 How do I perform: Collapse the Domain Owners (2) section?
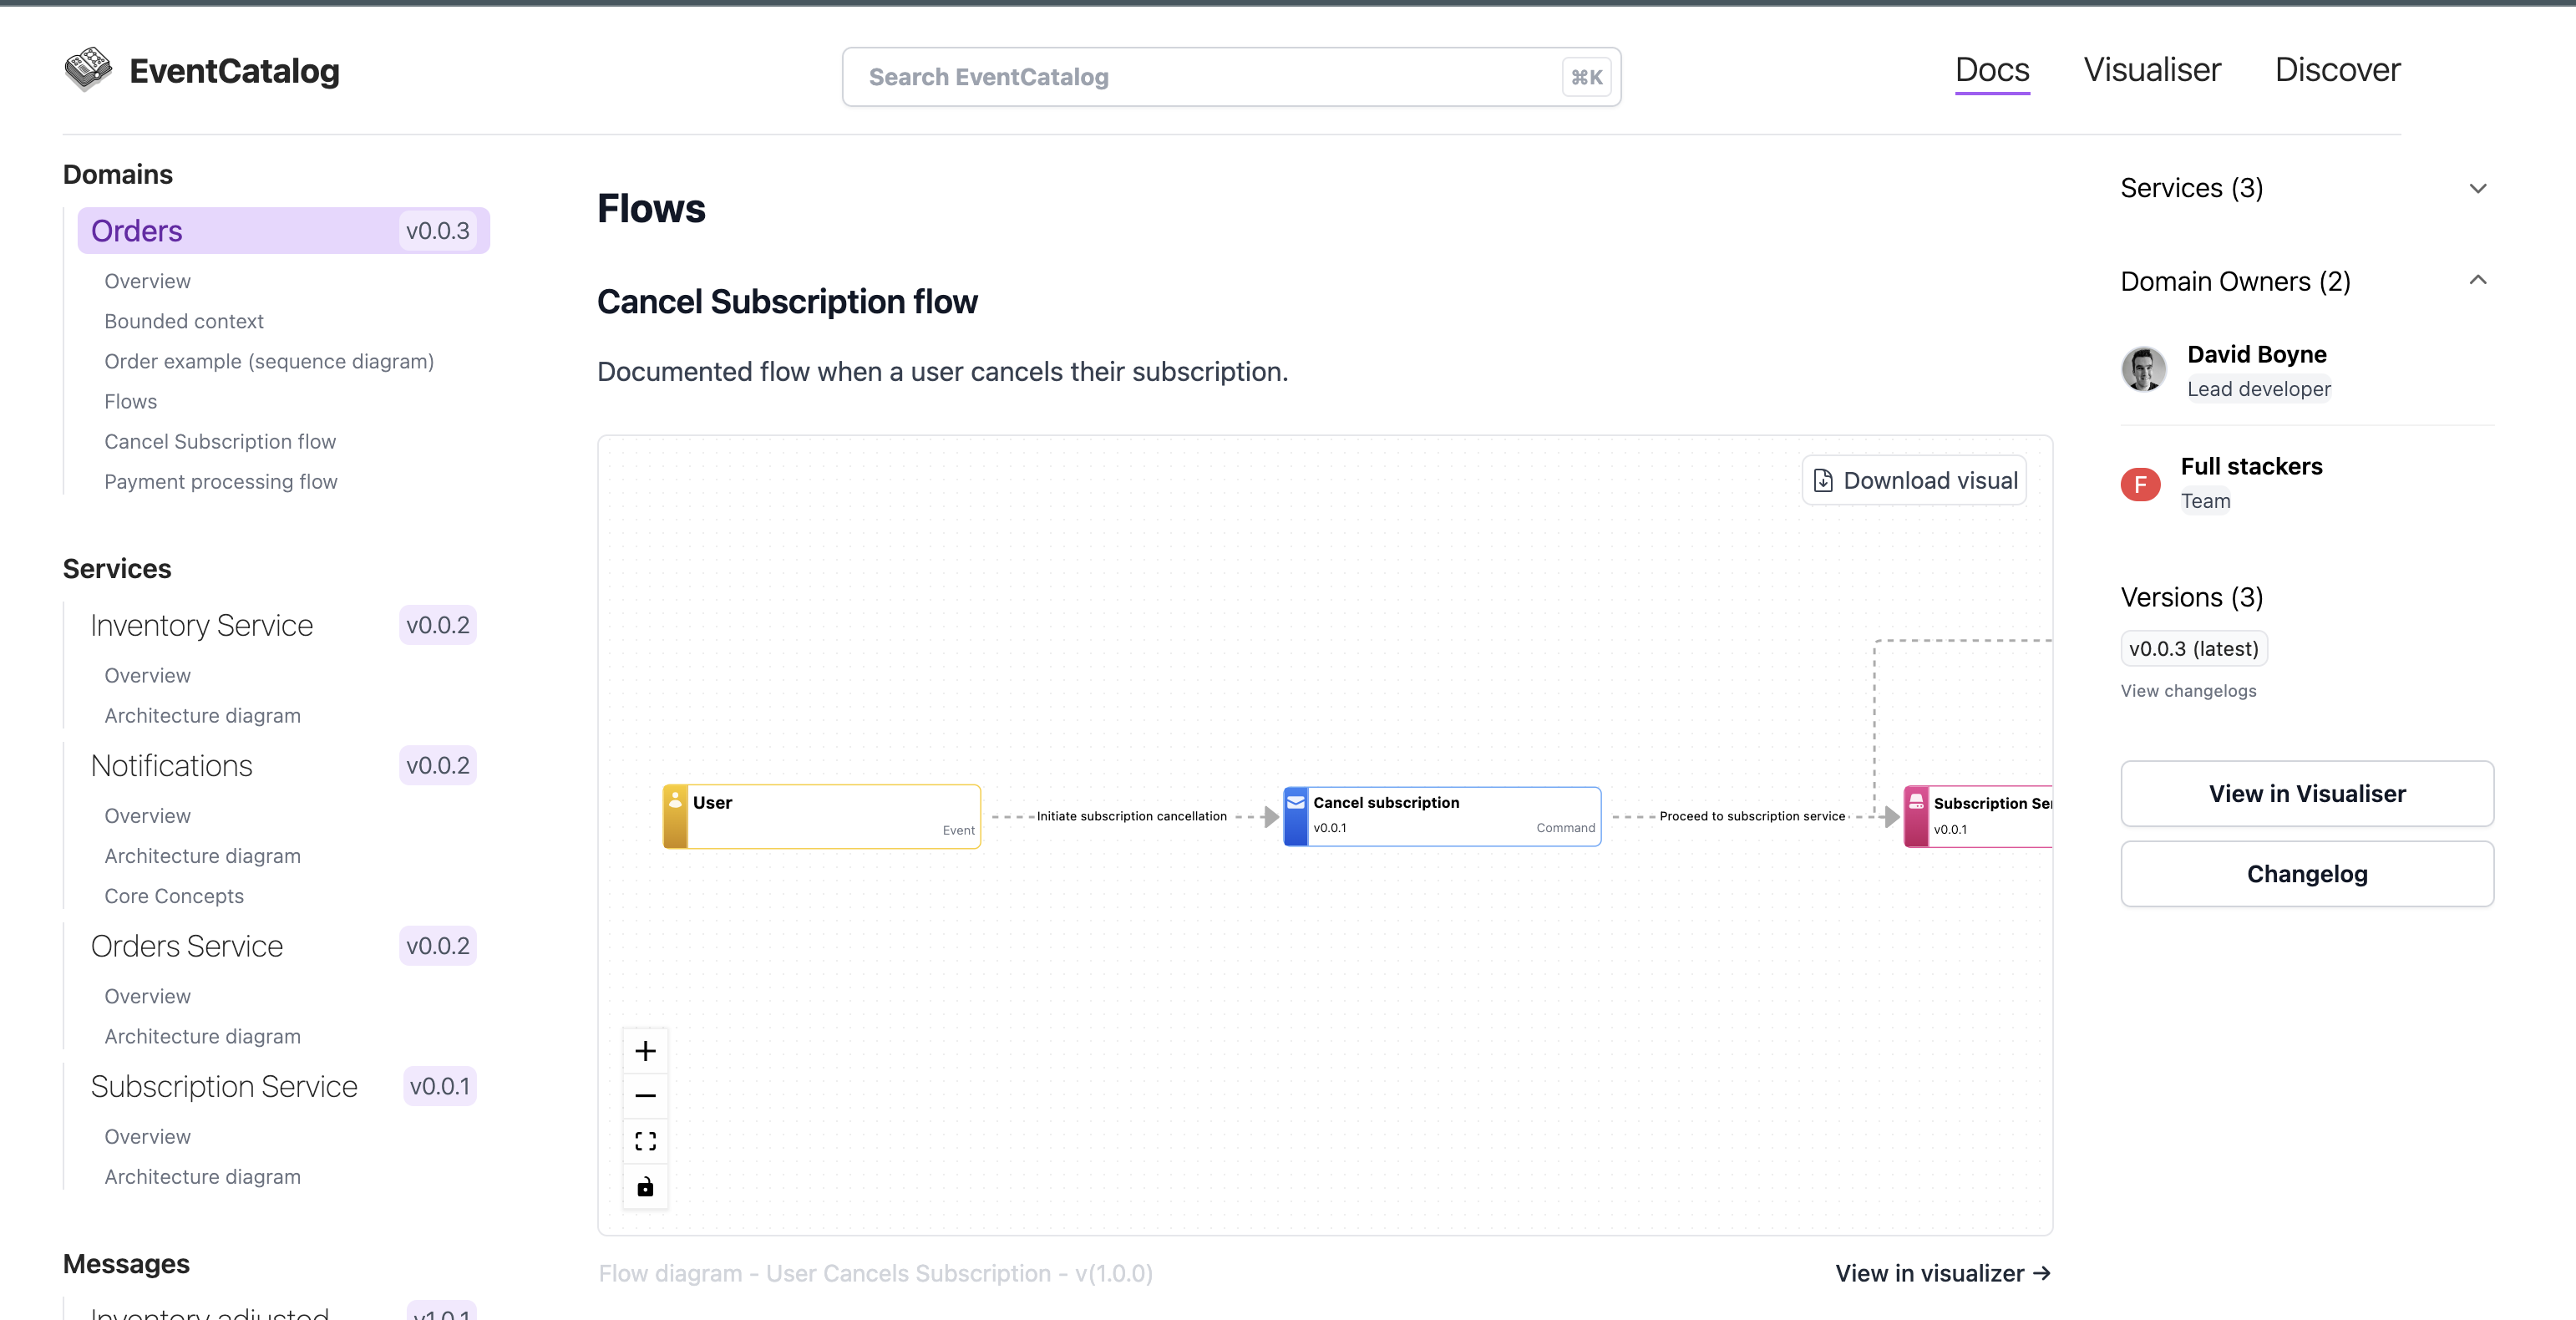tap(2479, 280)
